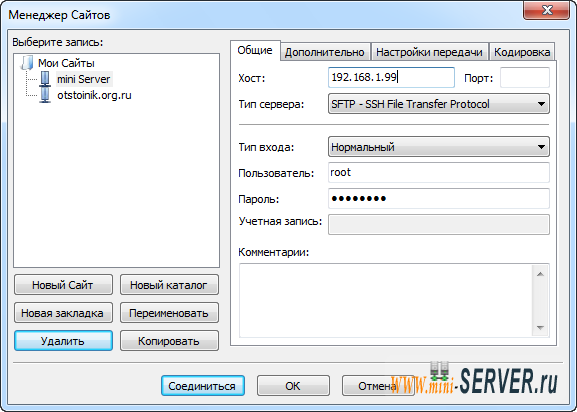Click the Соединиться button
The image size is (577, 412).
203,386
